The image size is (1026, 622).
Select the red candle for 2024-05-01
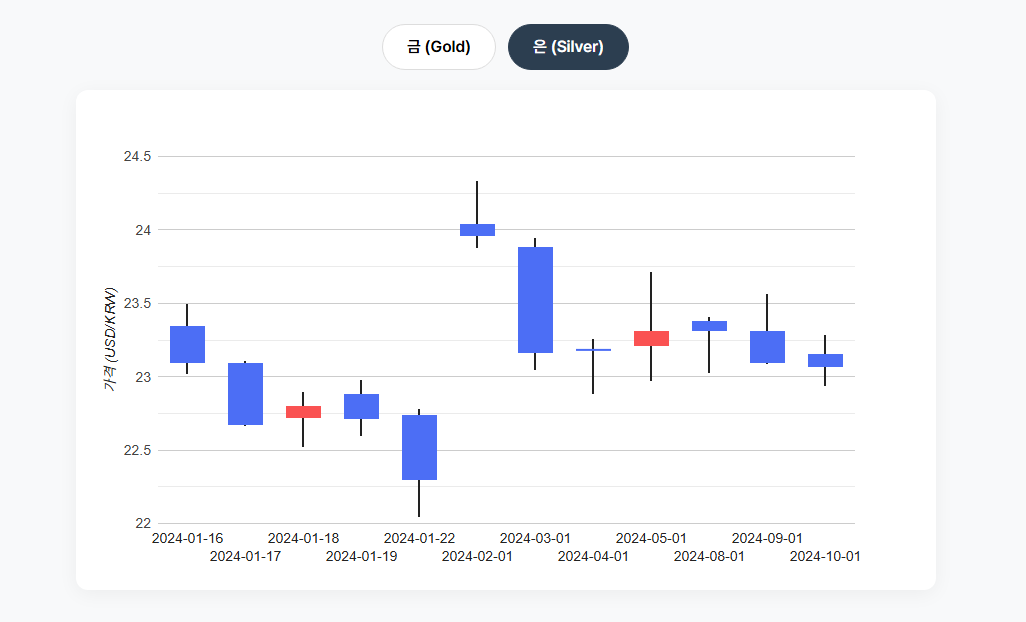click(x=651, y=338)
